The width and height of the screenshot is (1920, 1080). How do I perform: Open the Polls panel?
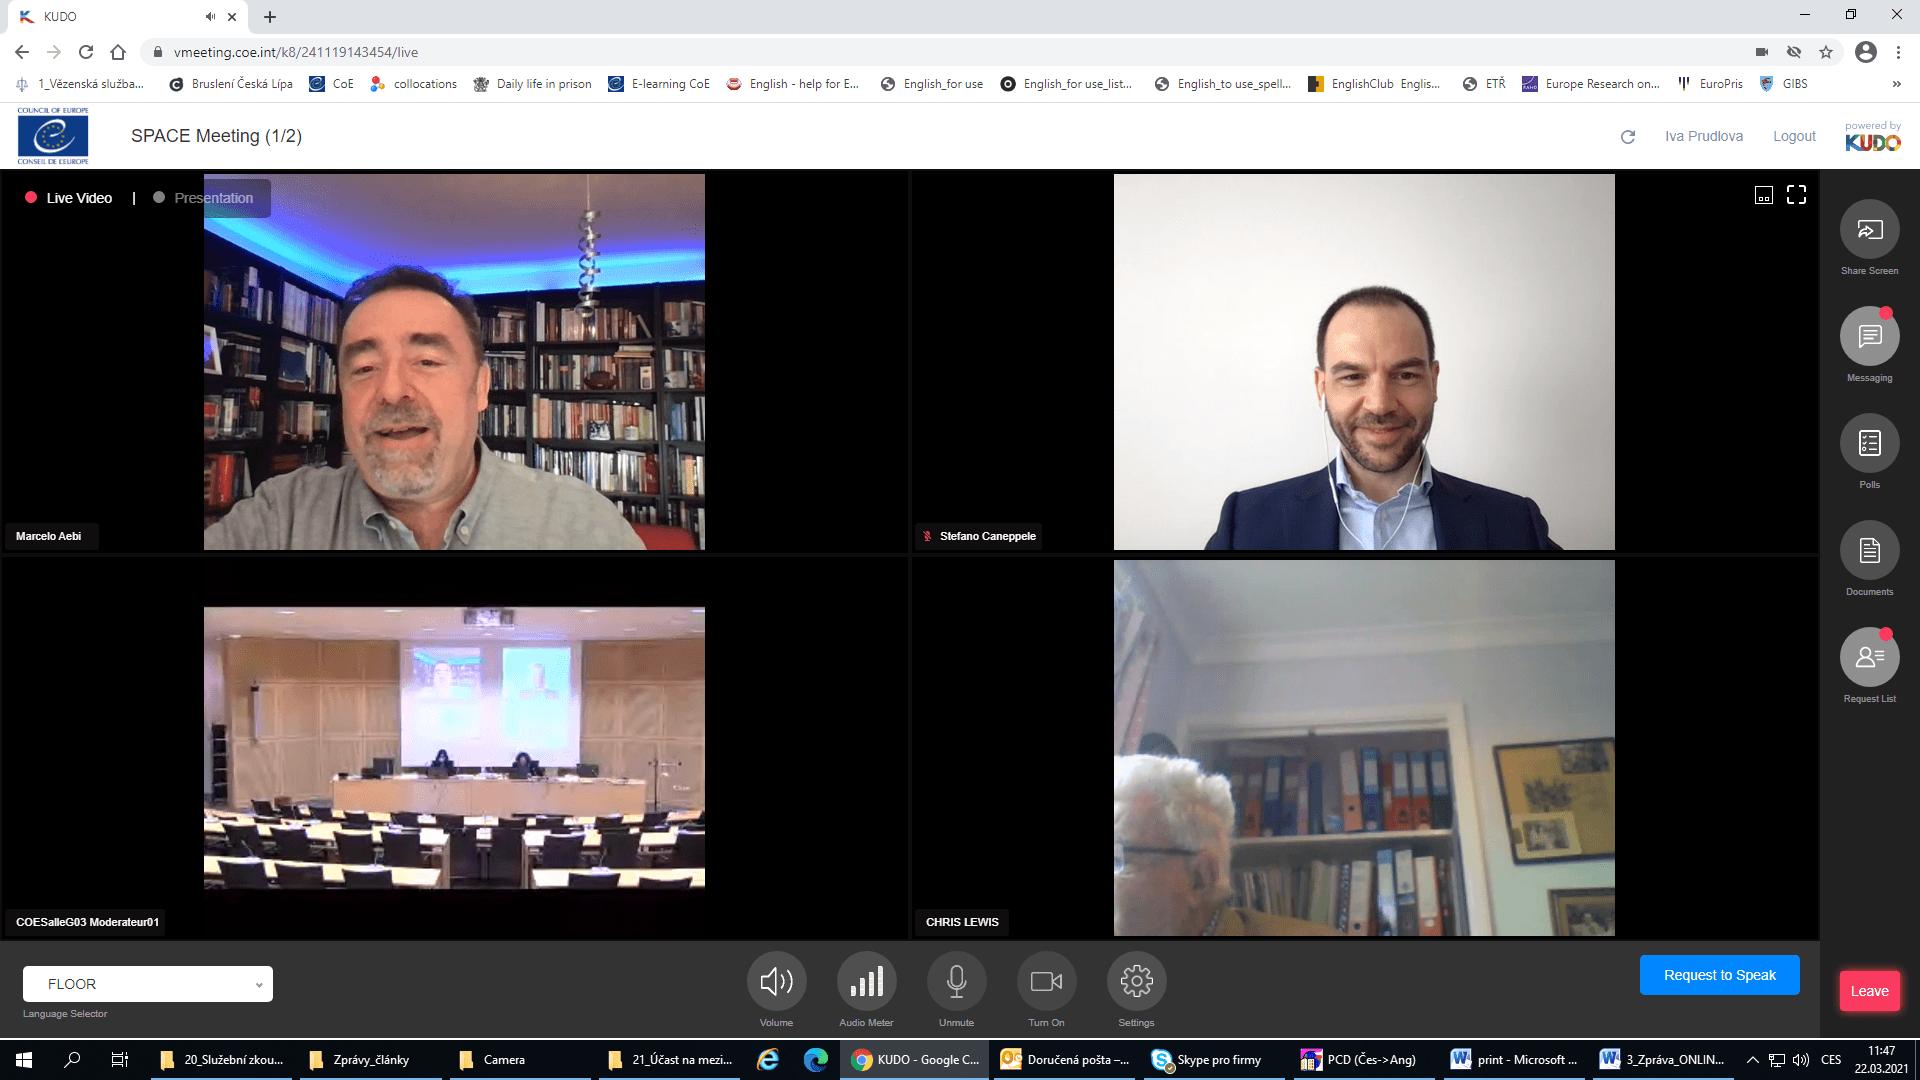[1869, 444]
